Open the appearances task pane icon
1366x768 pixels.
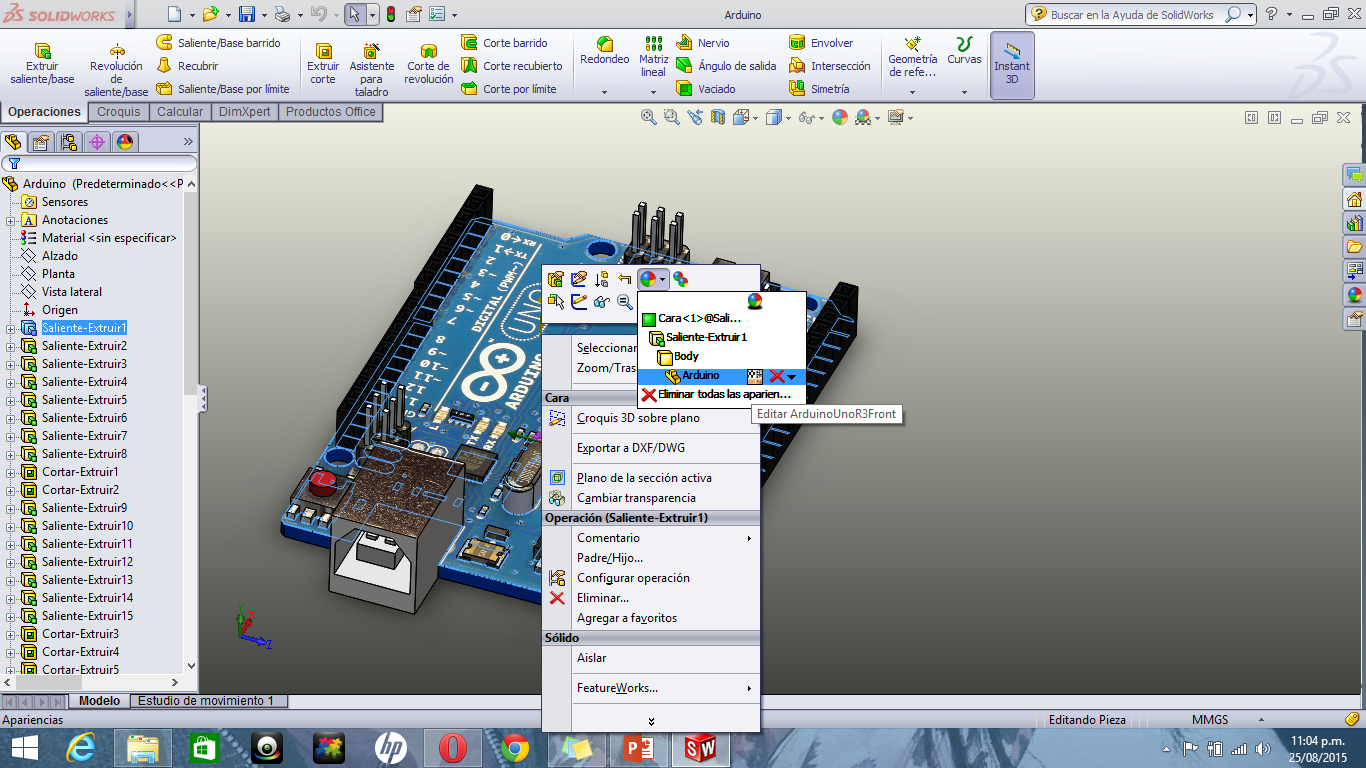[1354, 295]
